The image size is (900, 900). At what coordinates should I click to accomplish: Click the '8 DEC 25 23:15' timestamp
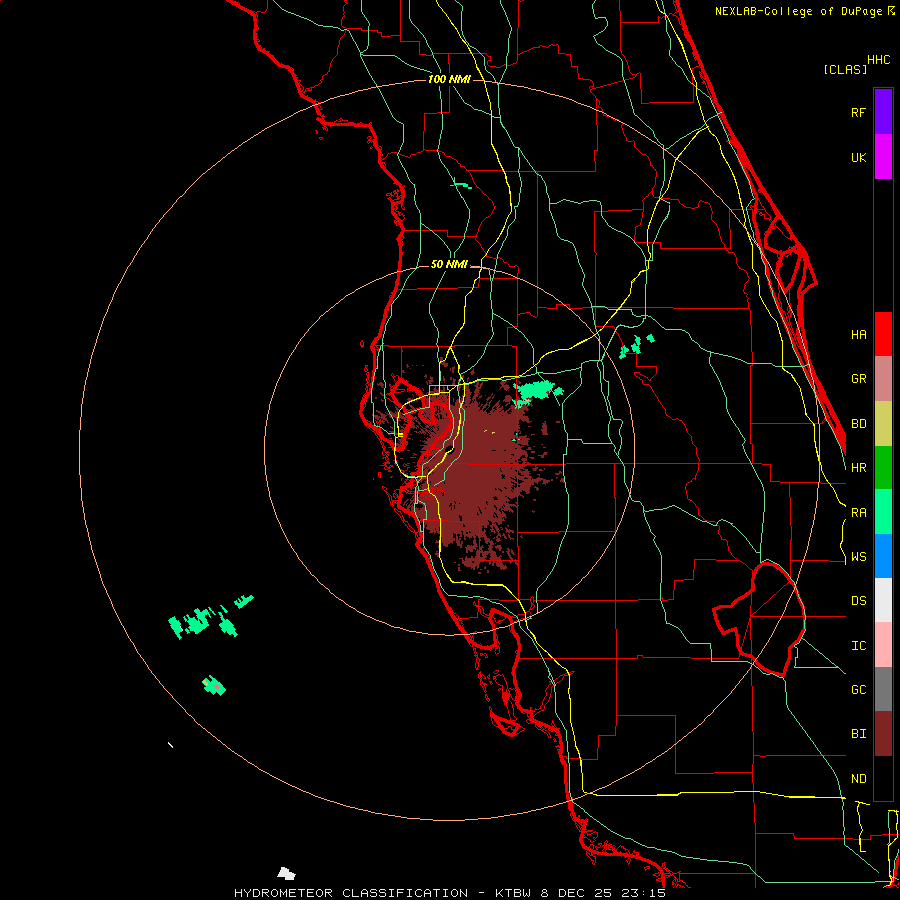[x=603, y=893]
